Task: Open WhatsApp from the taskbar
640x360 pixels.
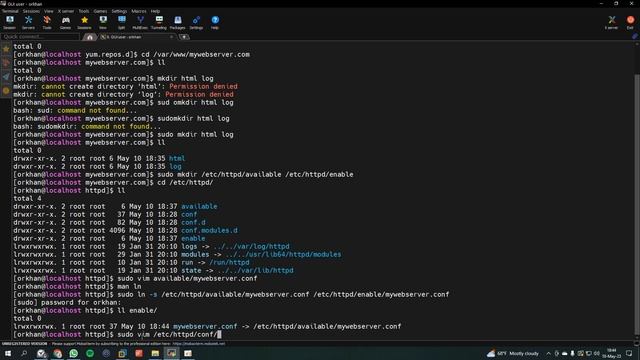Action: click(73, 353)
